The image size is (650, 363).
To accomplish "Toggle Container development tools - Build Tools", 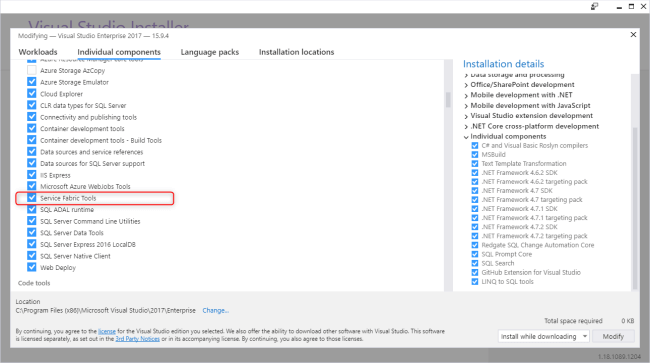I will pos(32,140).
